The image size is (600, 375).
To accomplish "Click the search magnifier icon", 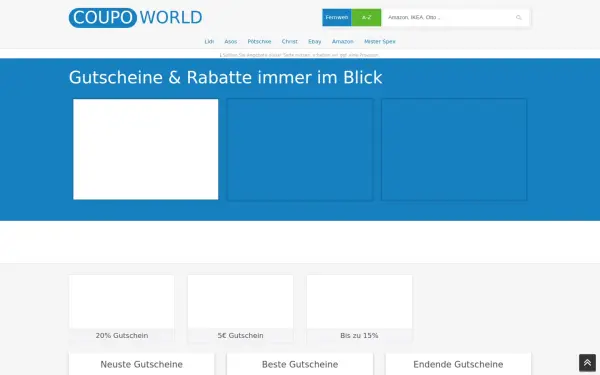I will [x=518, y=18].
